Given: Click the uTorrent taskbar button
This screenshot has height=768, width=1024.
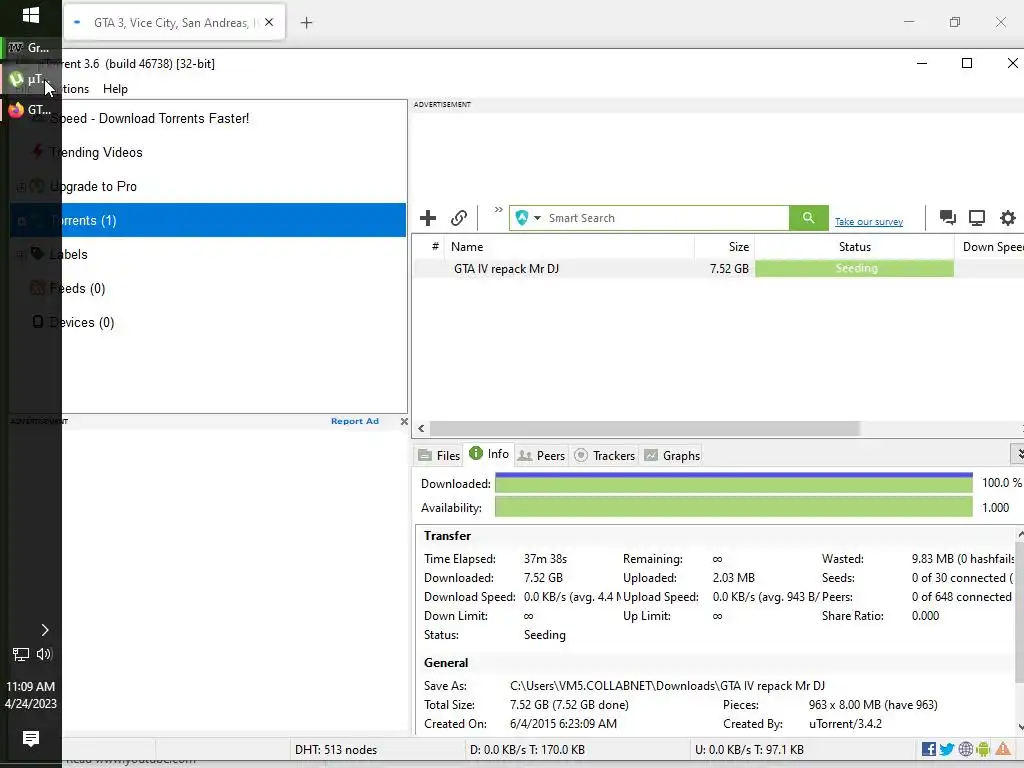Looking at the screenshot, I should click(31, 79).
